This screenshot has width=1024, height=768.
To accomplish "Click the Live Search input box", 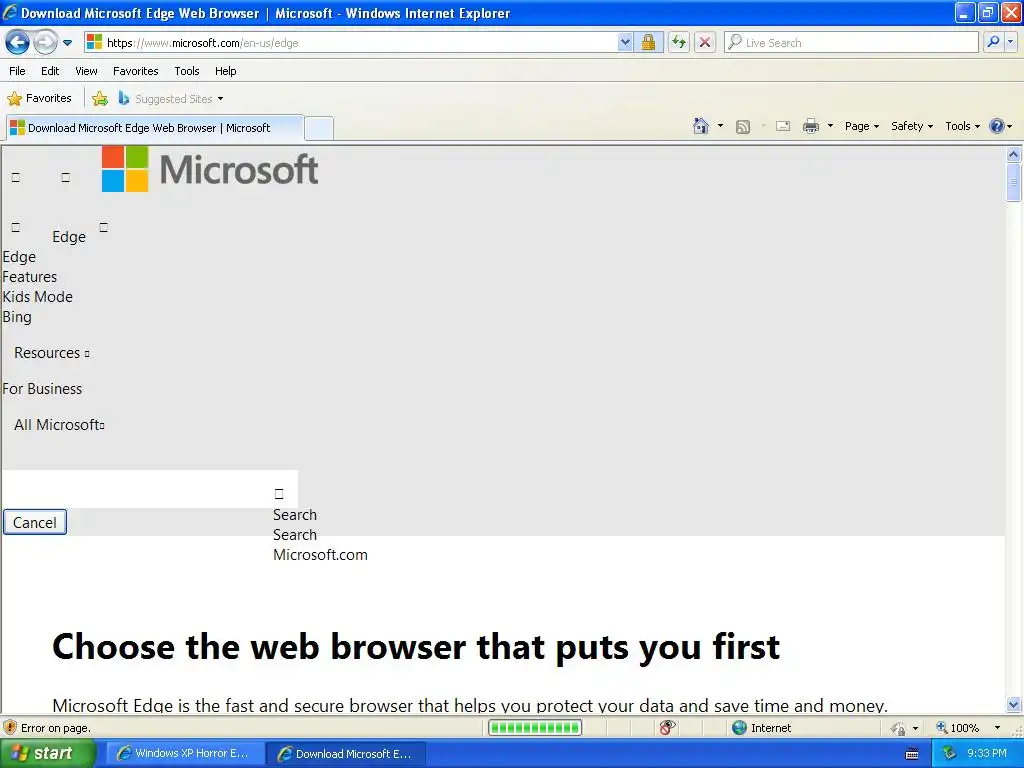I will coord(852,43).
